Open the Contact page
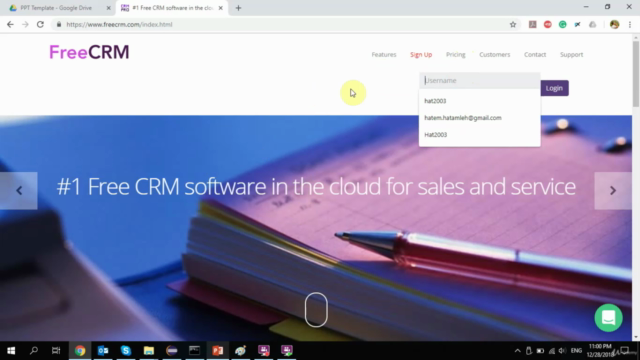Viewport: 640px width, 360px height. coord(535,54)
